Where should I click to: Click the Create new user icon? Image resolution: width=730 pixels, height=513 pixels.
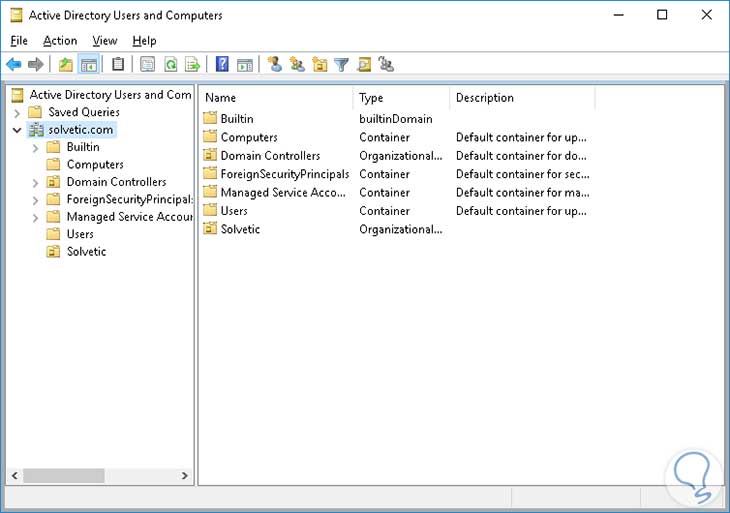[x=275, y=65]
